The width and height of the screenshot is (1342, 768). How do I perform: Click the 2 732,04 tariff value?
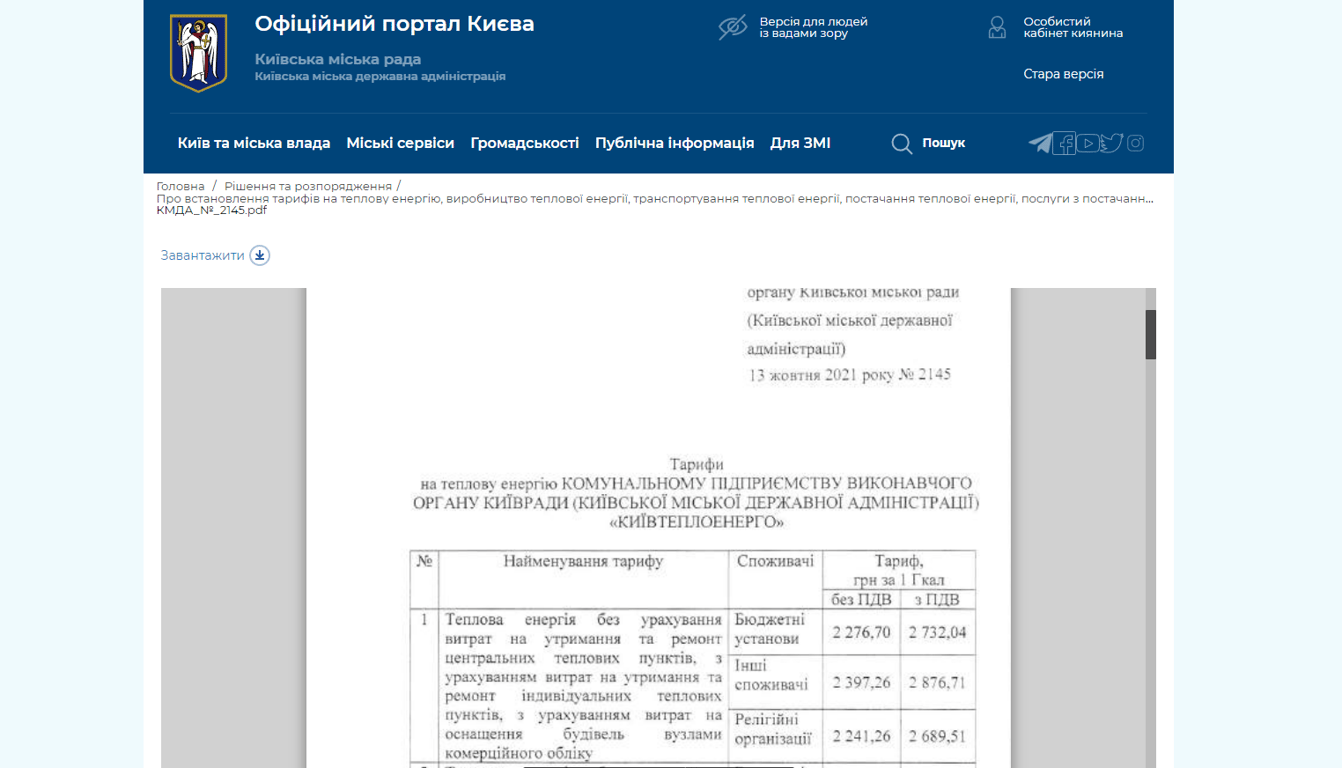pos(937,632)
